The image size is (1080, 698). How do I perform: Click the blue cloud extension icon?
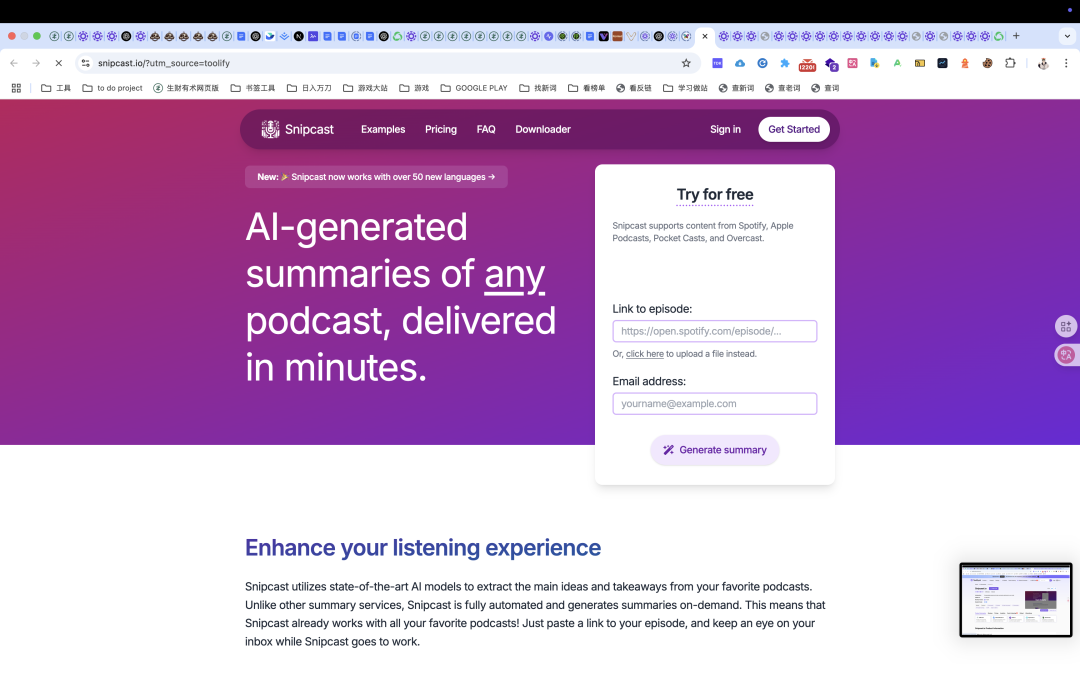click(x=740, y=63)
